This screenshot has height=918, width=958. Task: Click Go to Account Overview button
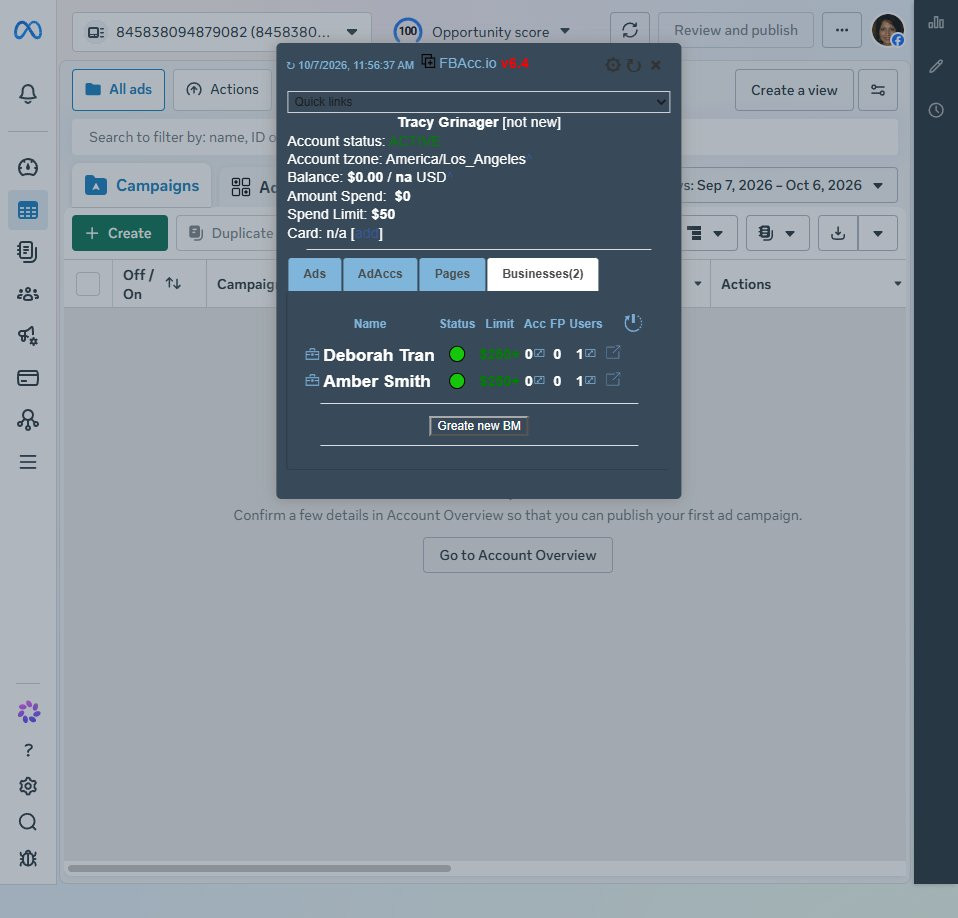517,555
